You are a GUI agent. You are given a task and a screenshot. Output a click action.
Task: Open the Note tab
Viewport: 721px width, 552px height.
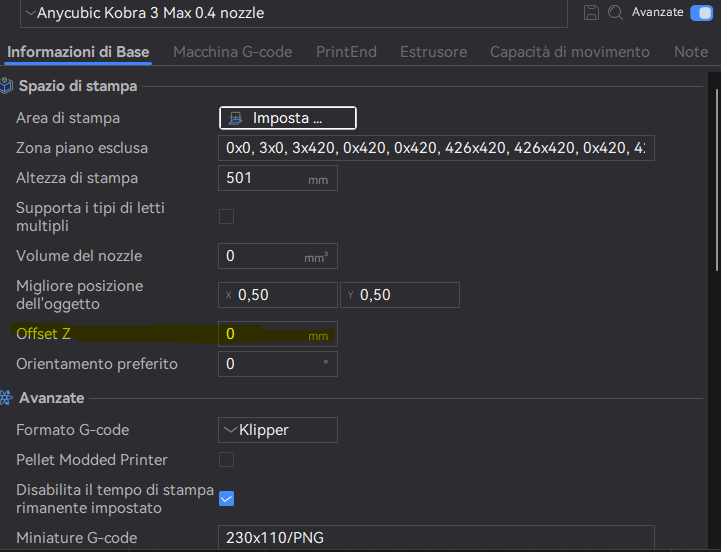tap(691, 52)
